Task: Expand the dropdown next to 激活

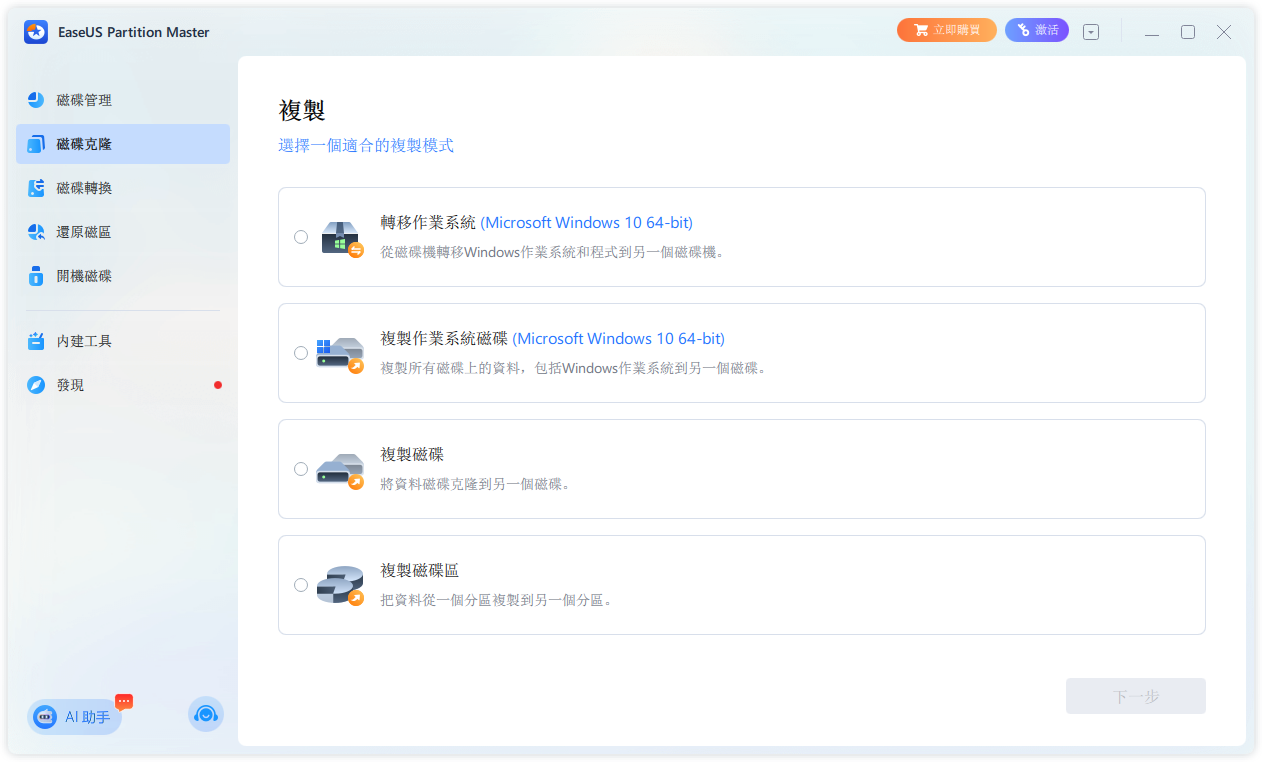Action: 1090,31
